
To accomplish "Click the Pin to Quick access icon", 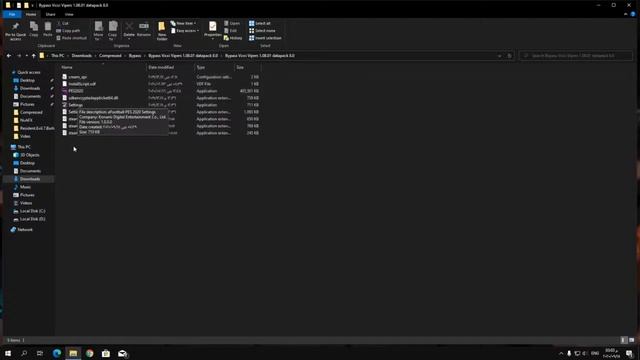I will click(x=16, y=31).
